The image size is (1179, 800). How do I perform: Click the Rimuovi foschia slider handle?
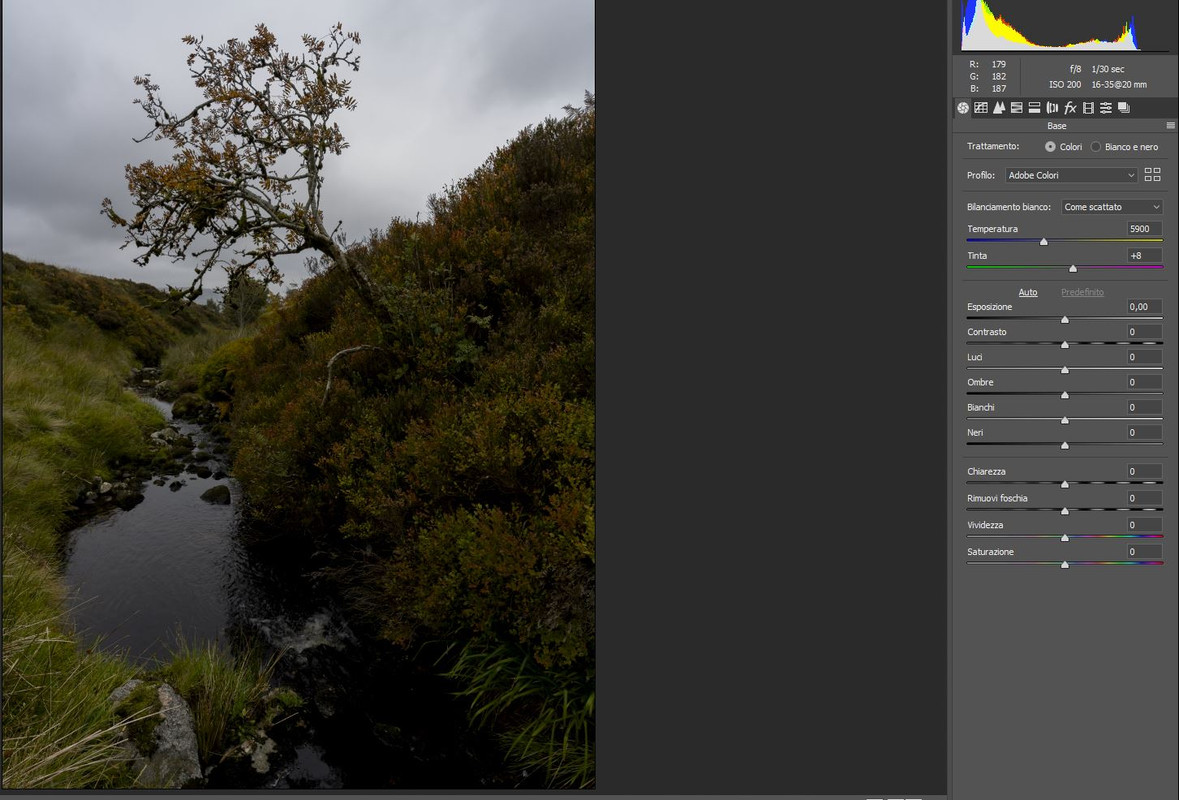coord(1065,511)
